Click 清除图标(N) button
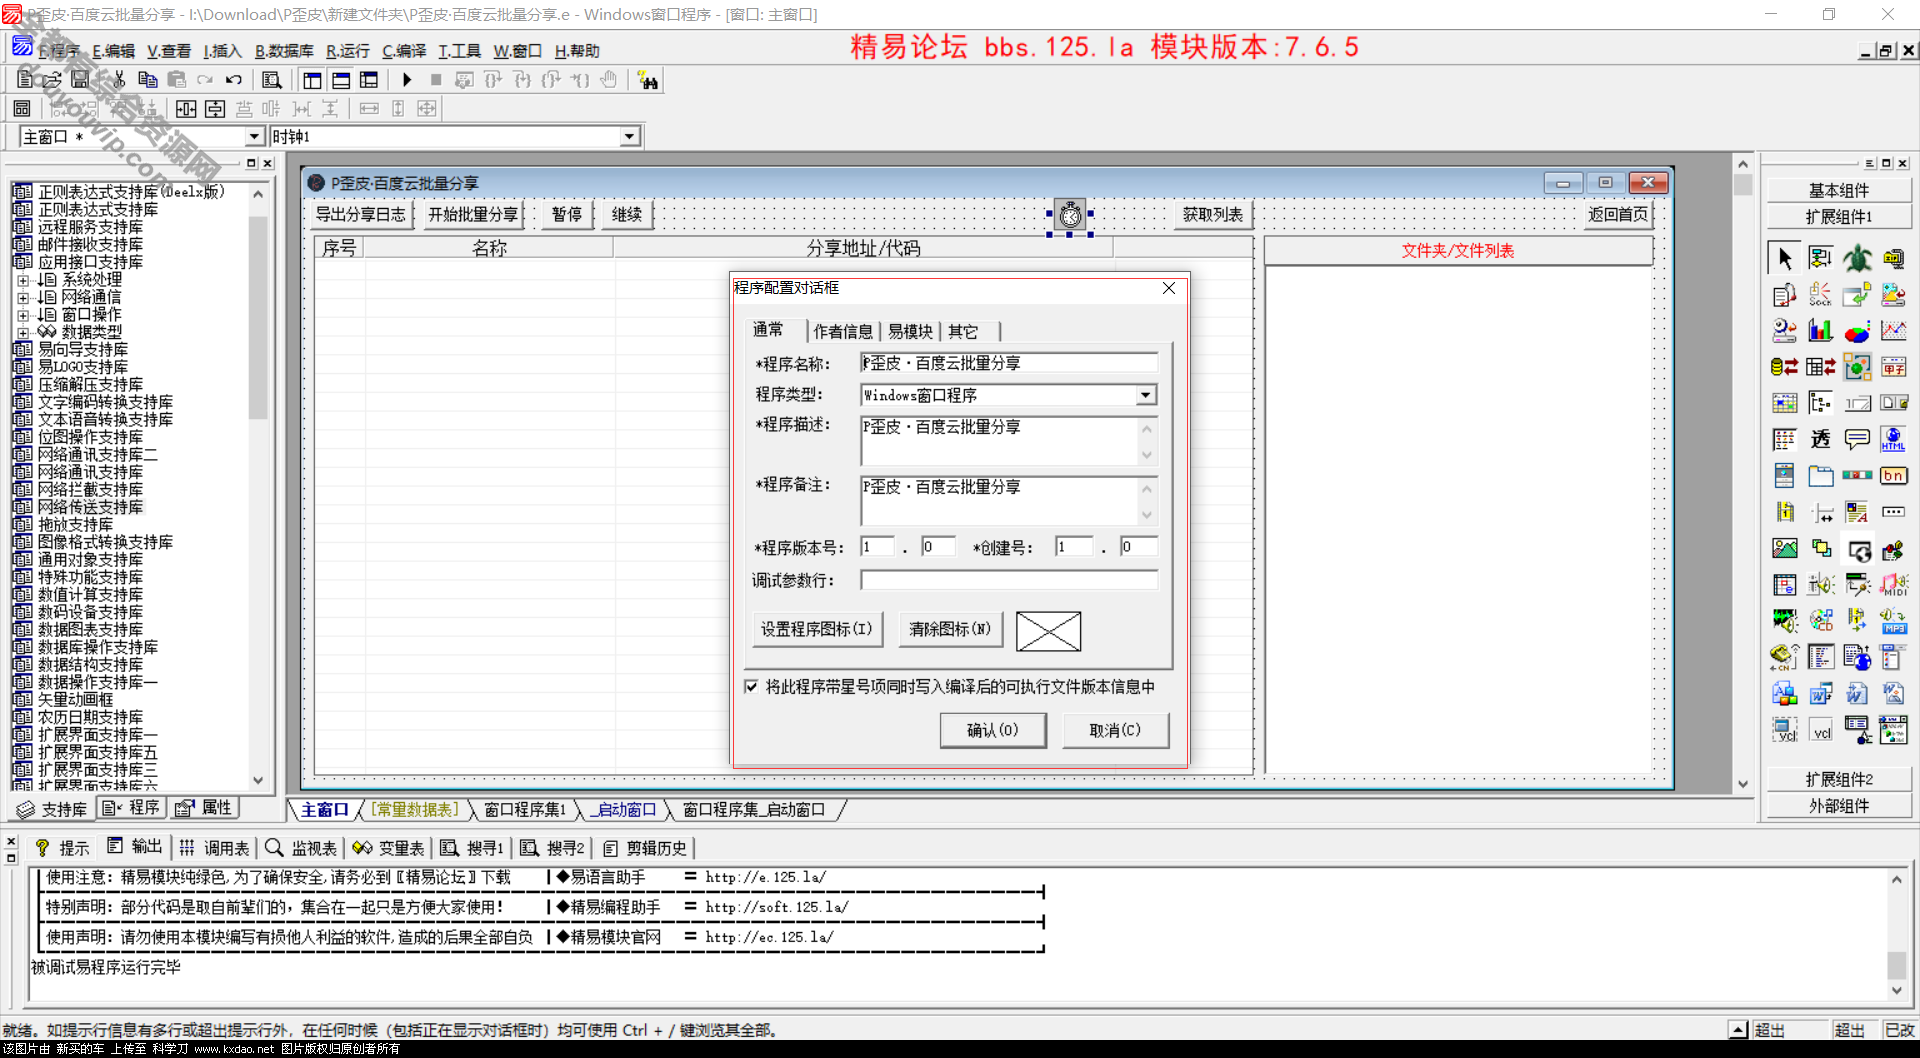The image size is (1920, 1058). 950,630
